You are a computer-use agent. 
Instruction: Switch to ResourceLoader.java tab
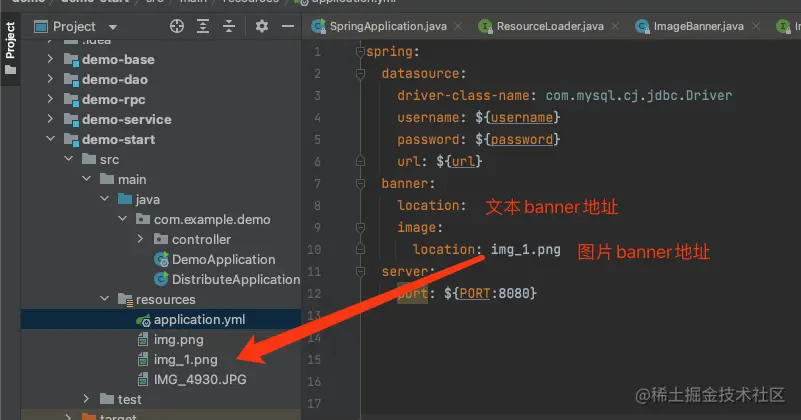[x=550, y=26]
